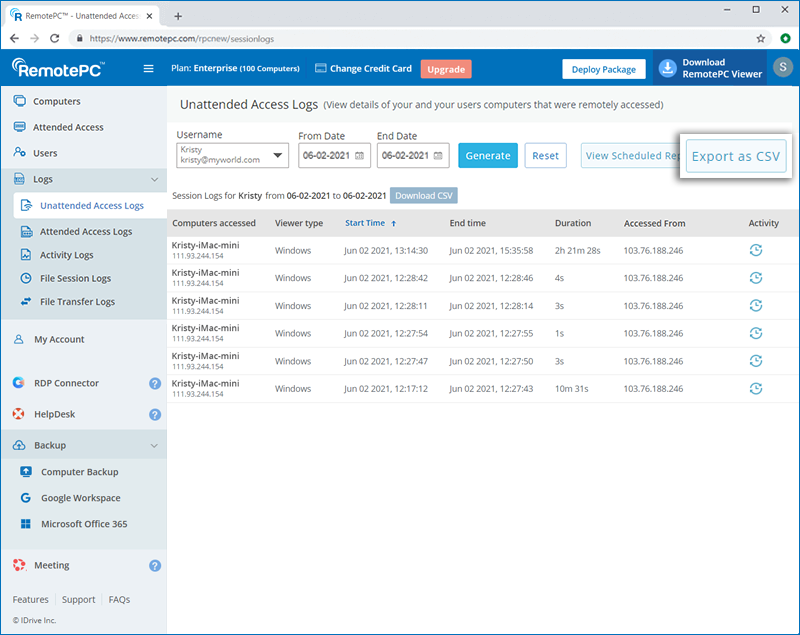Open Attended Access Logs in sidebar

pos(85,231)
